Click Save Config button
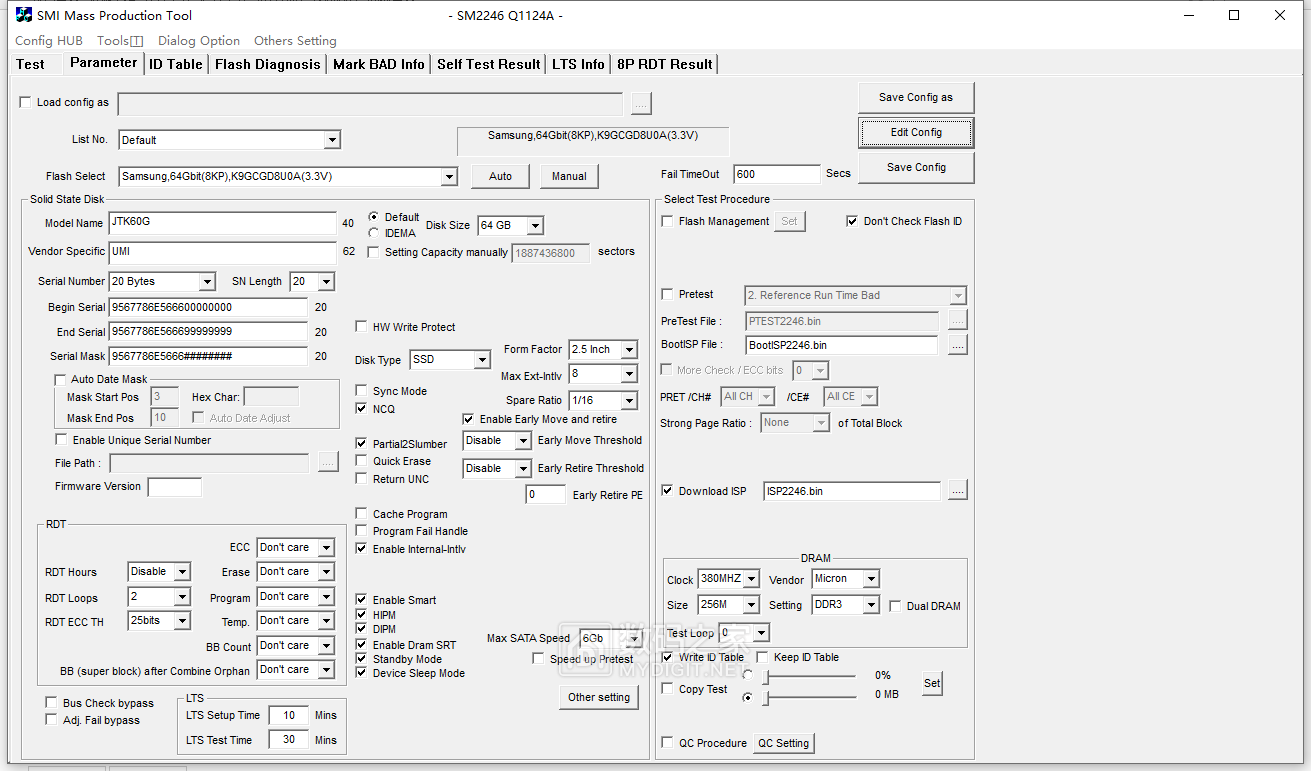This screenshot has height=771, width=1311. point(916,167)
